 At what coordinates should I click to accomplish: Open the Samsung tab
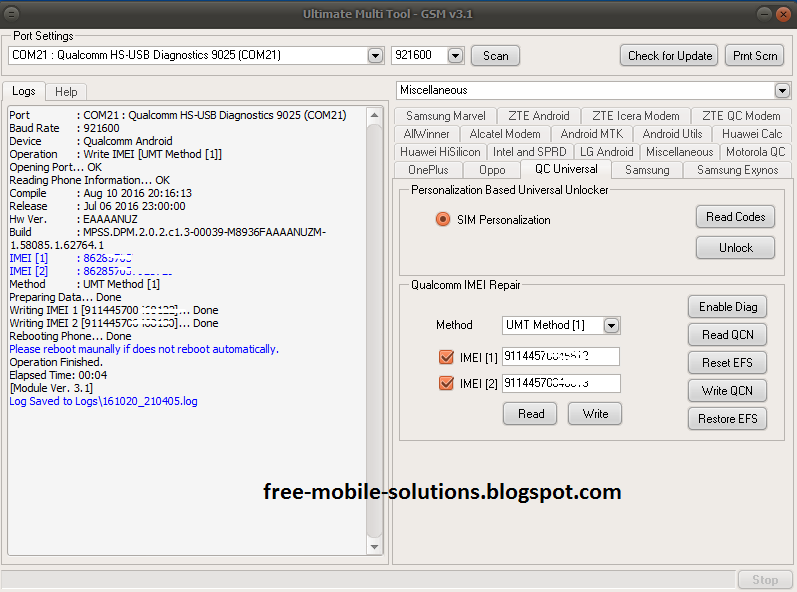[647, 170]
